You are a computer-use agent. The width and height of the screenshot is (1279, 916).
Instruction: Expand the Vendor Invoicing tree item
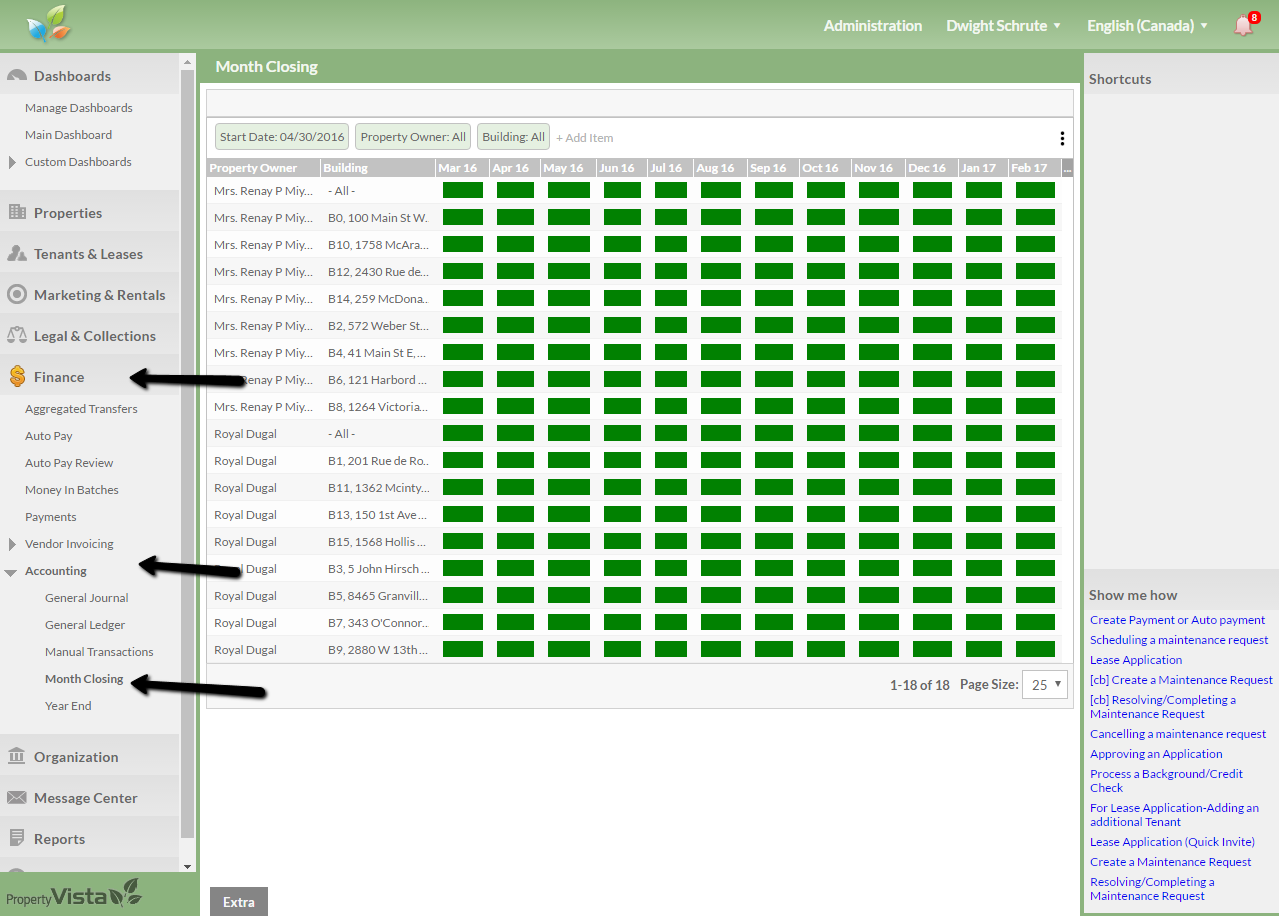tap(12, 544)
